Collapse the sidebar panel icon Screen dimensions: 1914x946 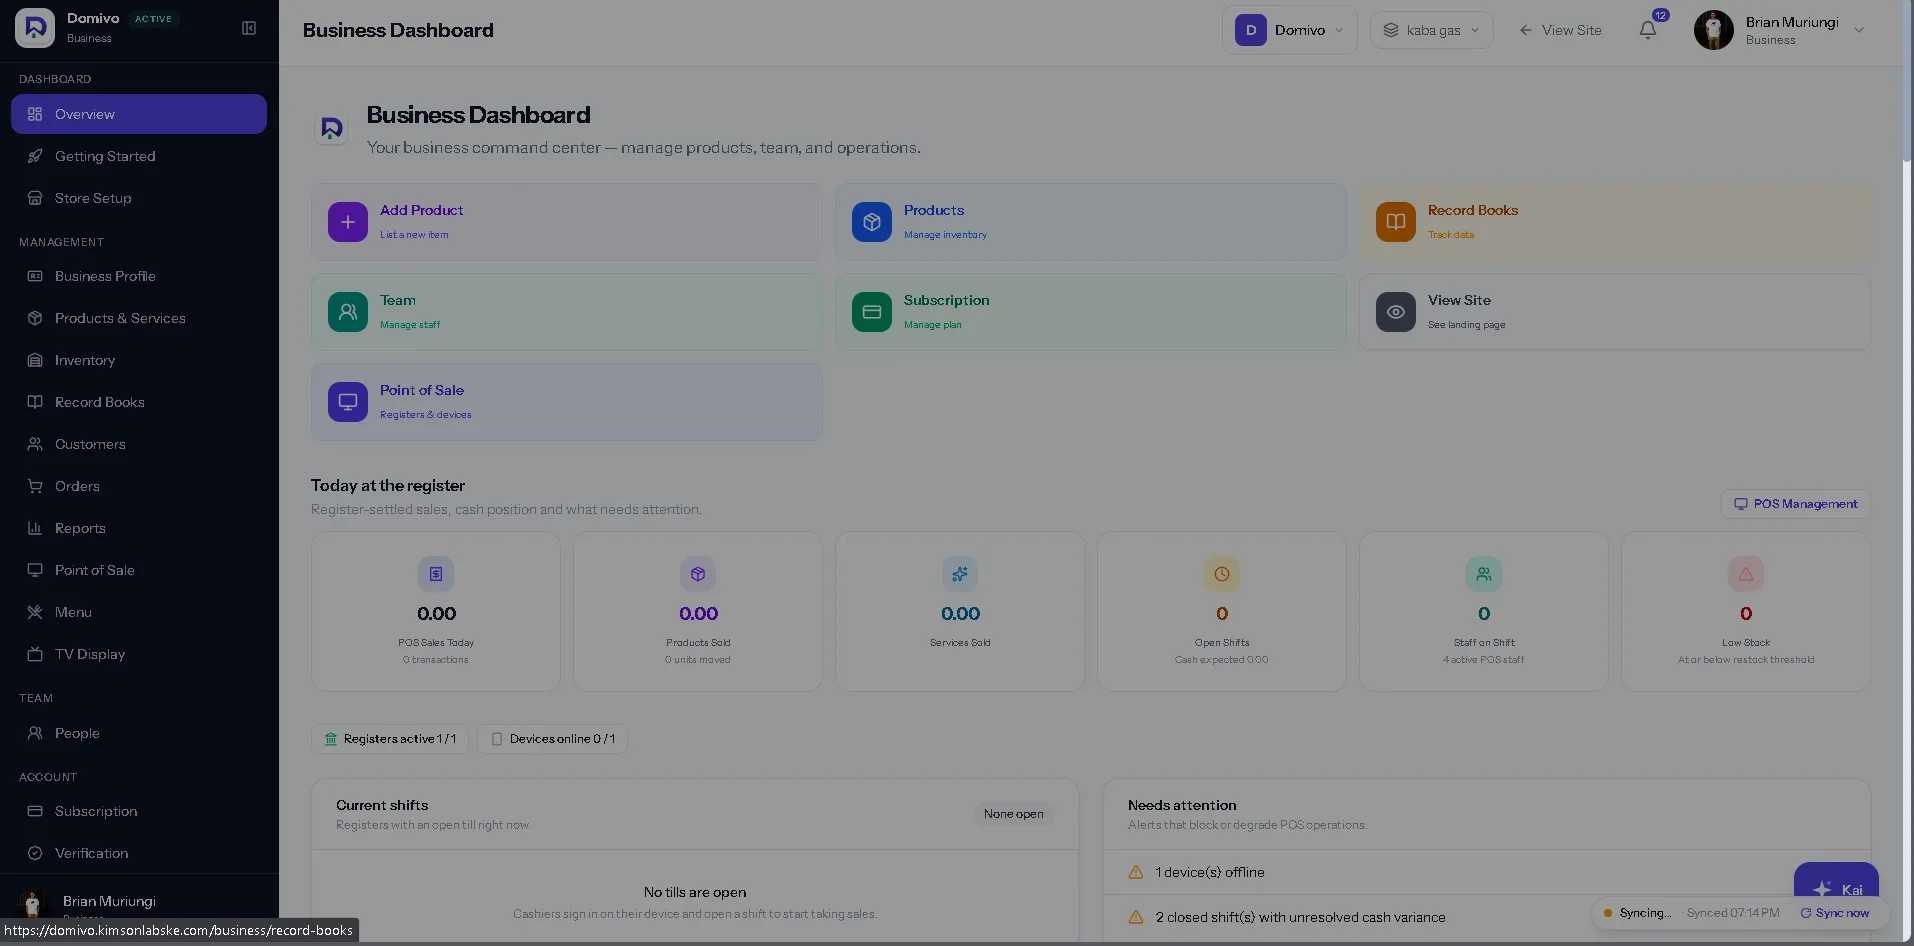click(x=249, y=28)
